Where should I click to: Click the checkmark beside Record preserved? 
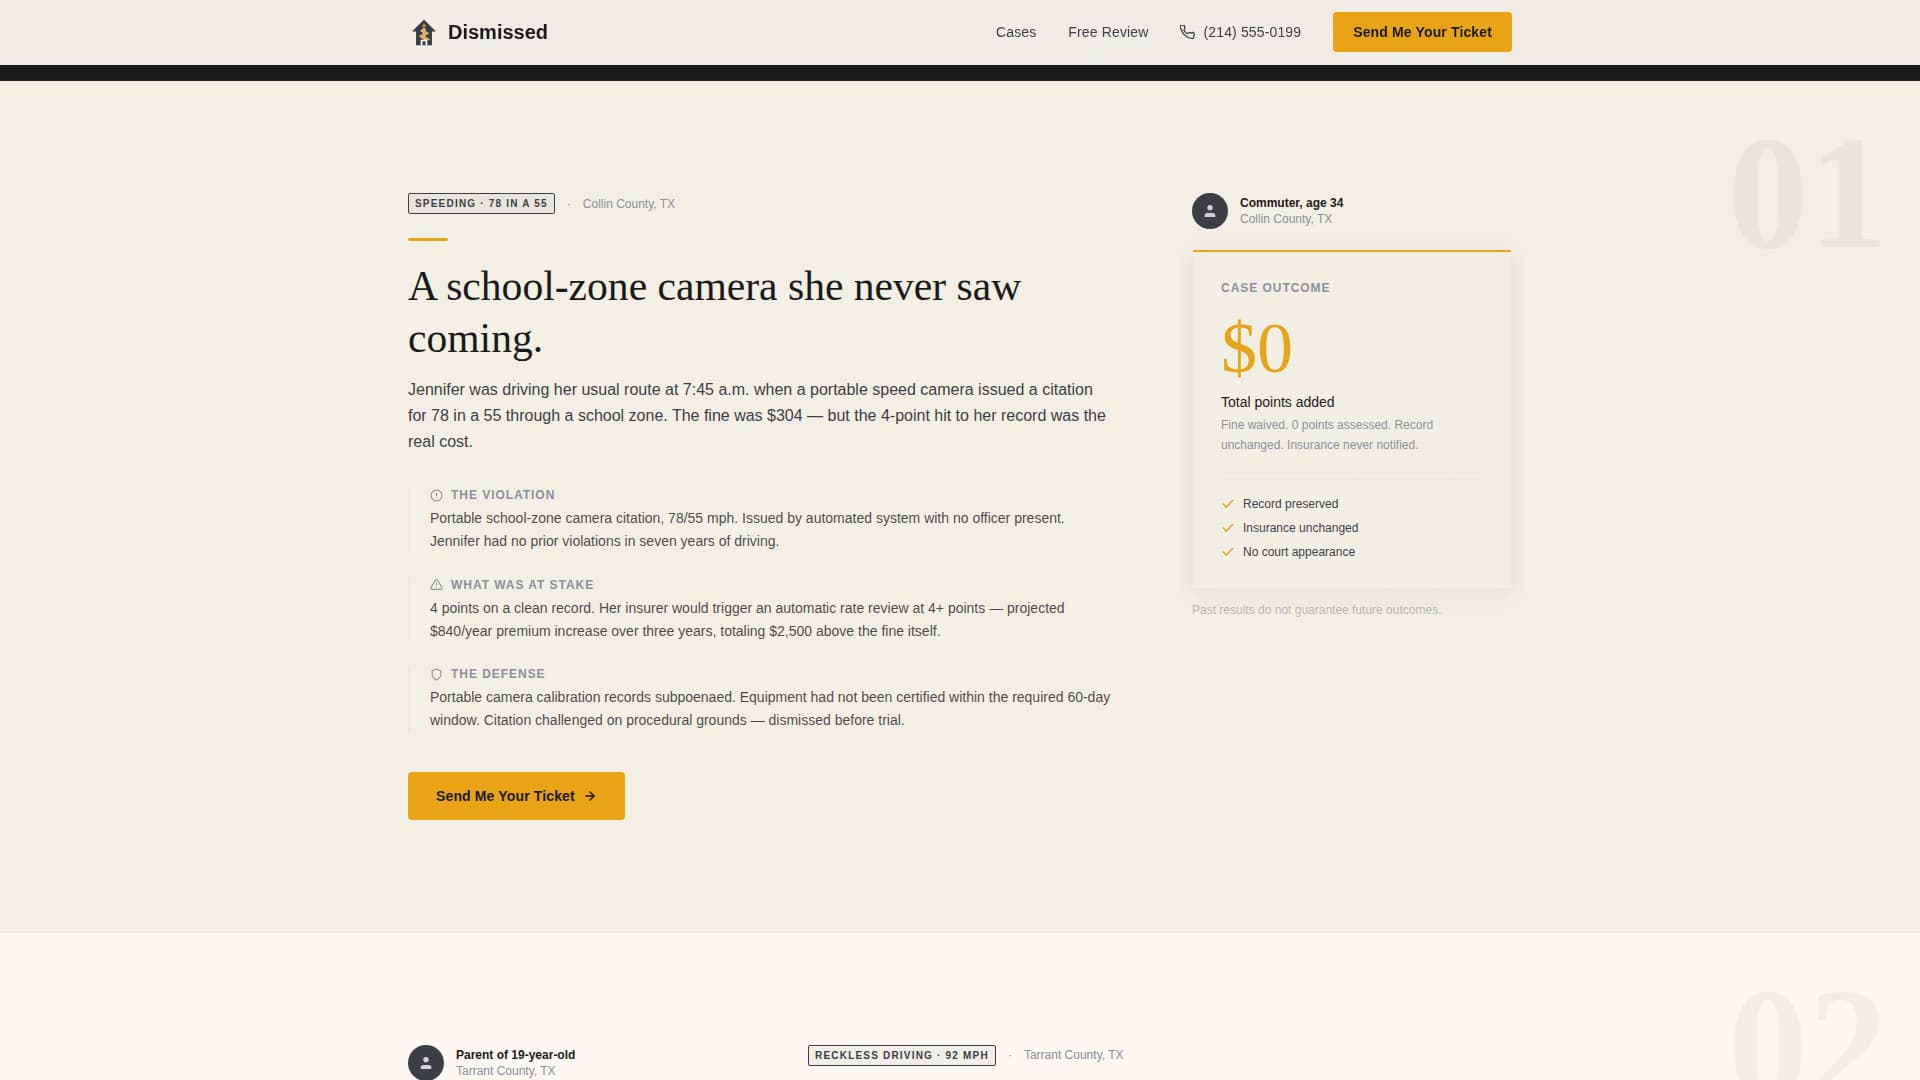click(x=1227, y=503)
